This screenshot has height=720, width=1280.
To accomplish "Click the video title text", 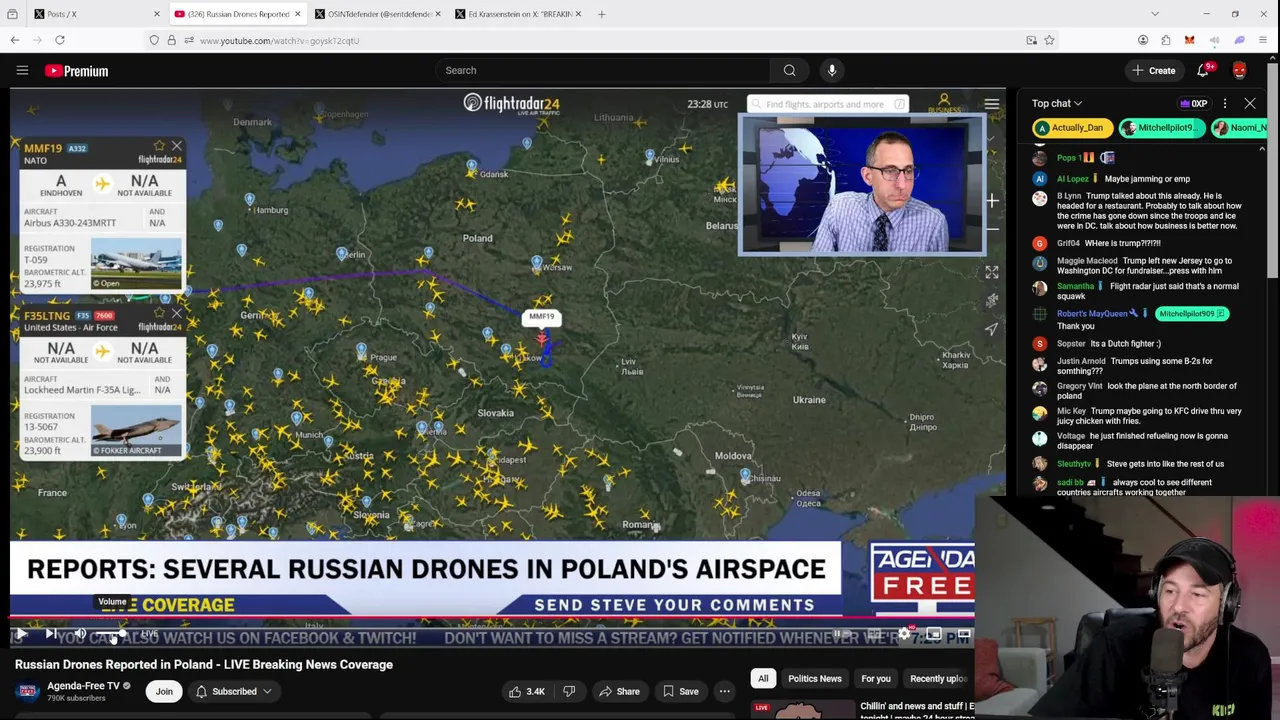I will tap(204, 664).
